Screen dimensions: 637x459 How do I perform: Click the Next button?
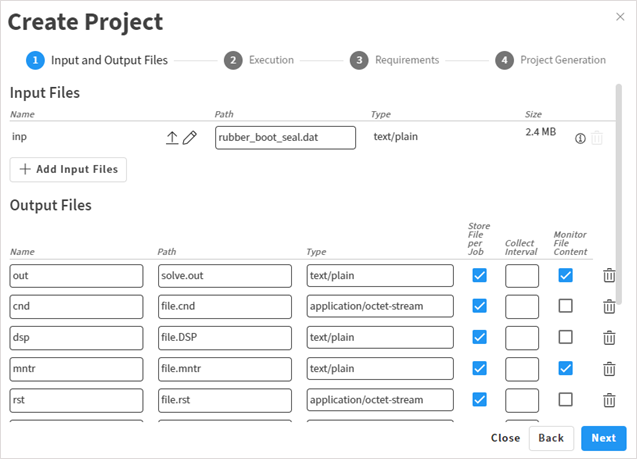[603, 438]
